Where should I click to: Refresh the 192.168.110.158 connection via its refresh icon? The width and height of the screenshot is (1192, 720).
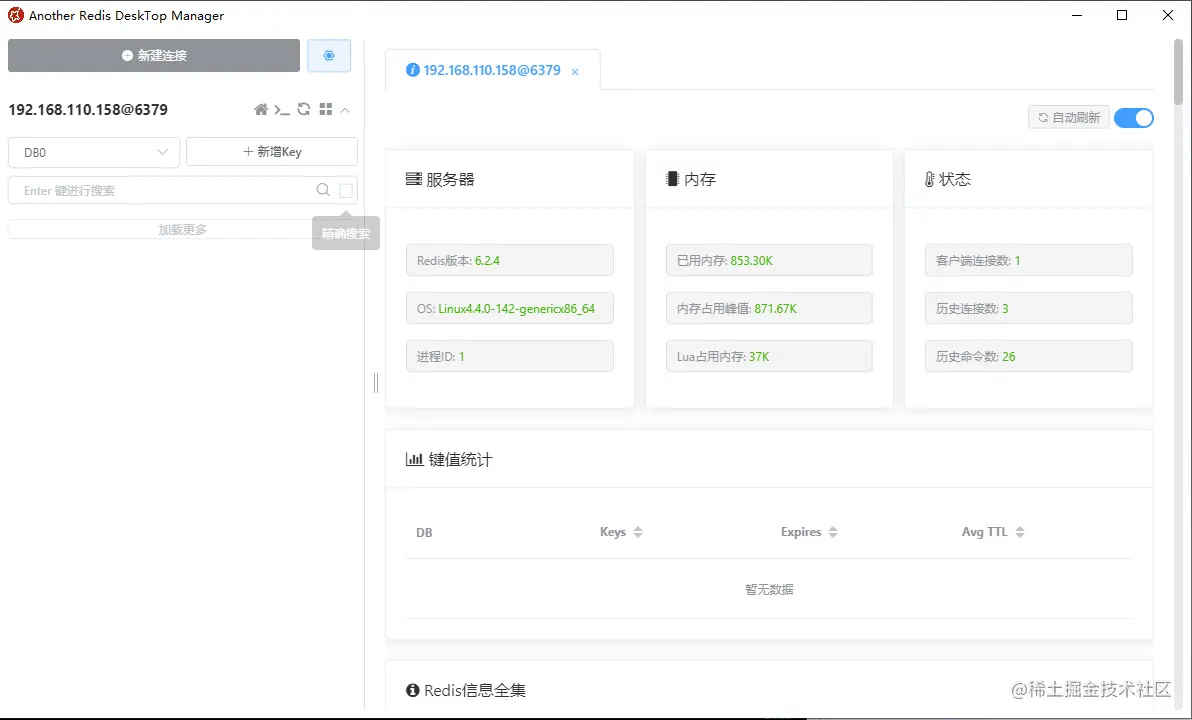[x=304, y=109]
